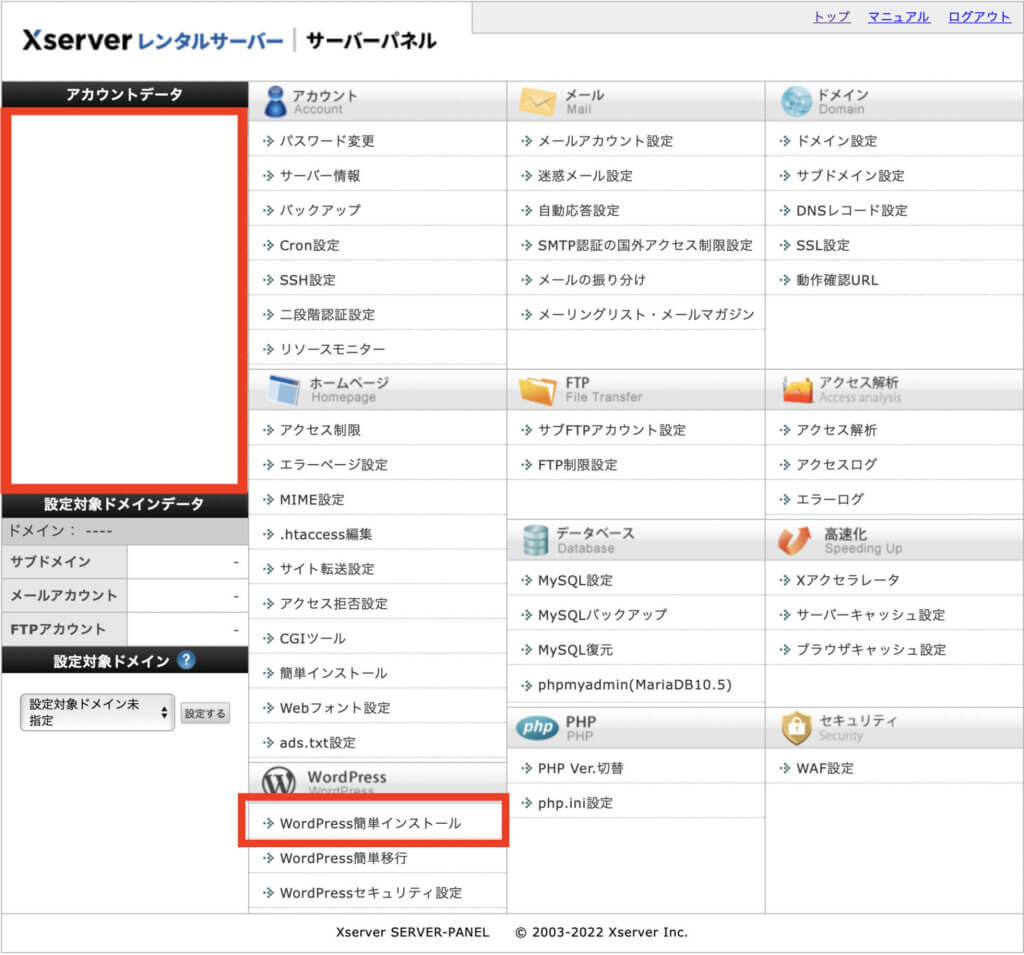
Task: Open Xアクセラレータ
Action: coord(848,581)
